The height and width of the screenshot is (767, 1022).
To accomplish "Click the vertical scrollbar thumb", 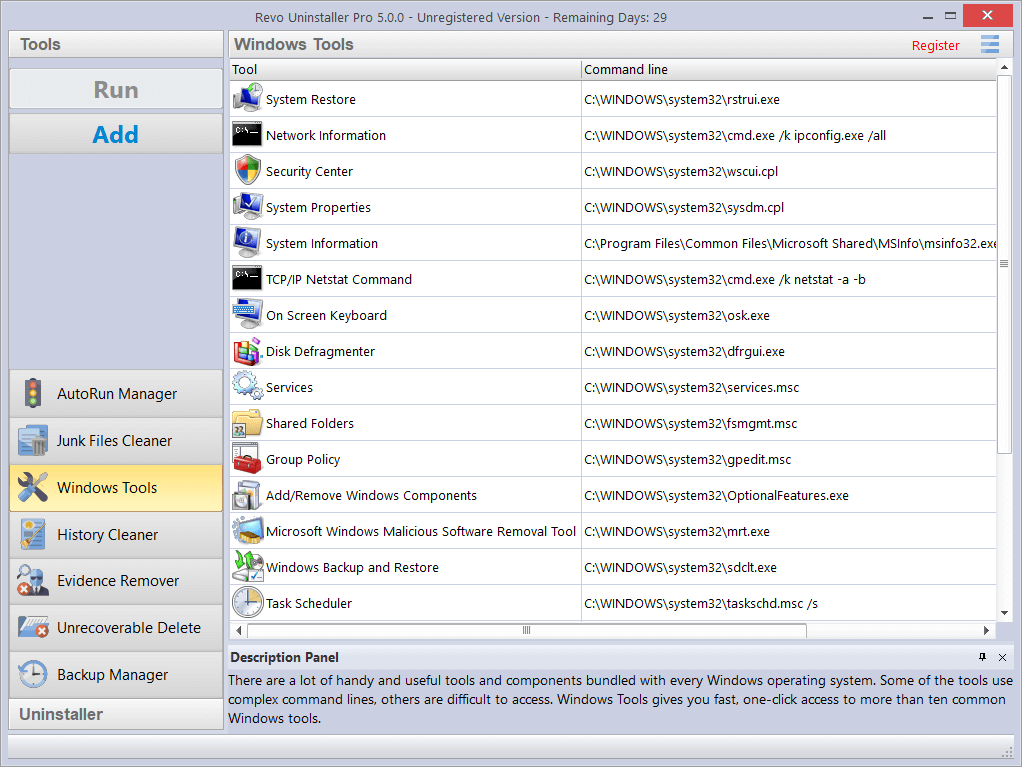I will pyautogui.click(x=1004, y=264).
